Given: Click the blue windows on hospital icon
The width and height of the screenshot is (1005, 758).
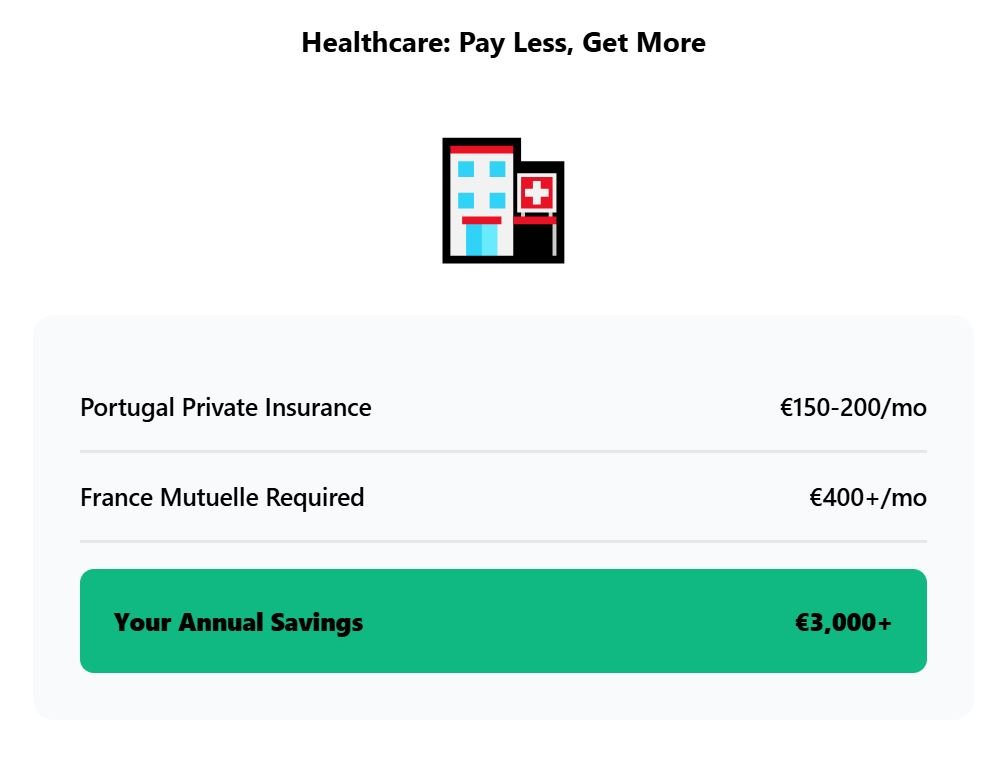Looking at the screenshot, I should [x=481, y=184].
